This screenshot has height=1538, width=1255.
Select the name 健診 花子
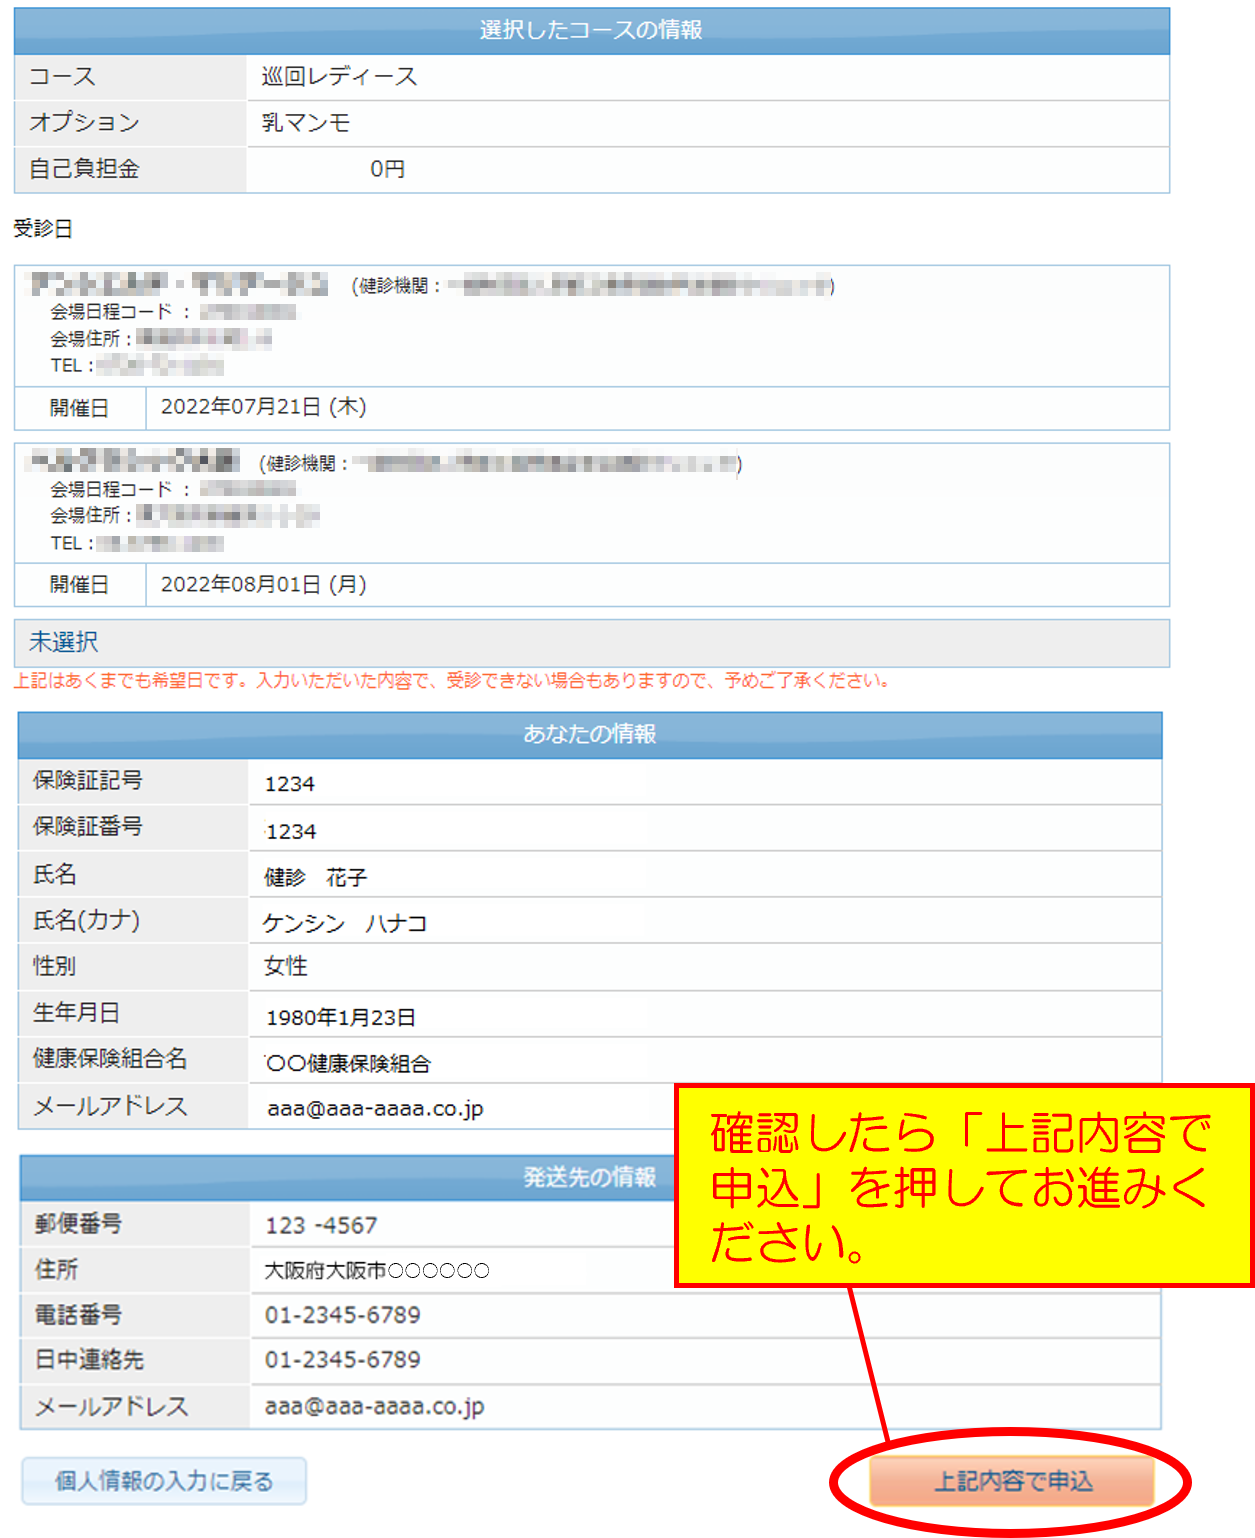316,878
